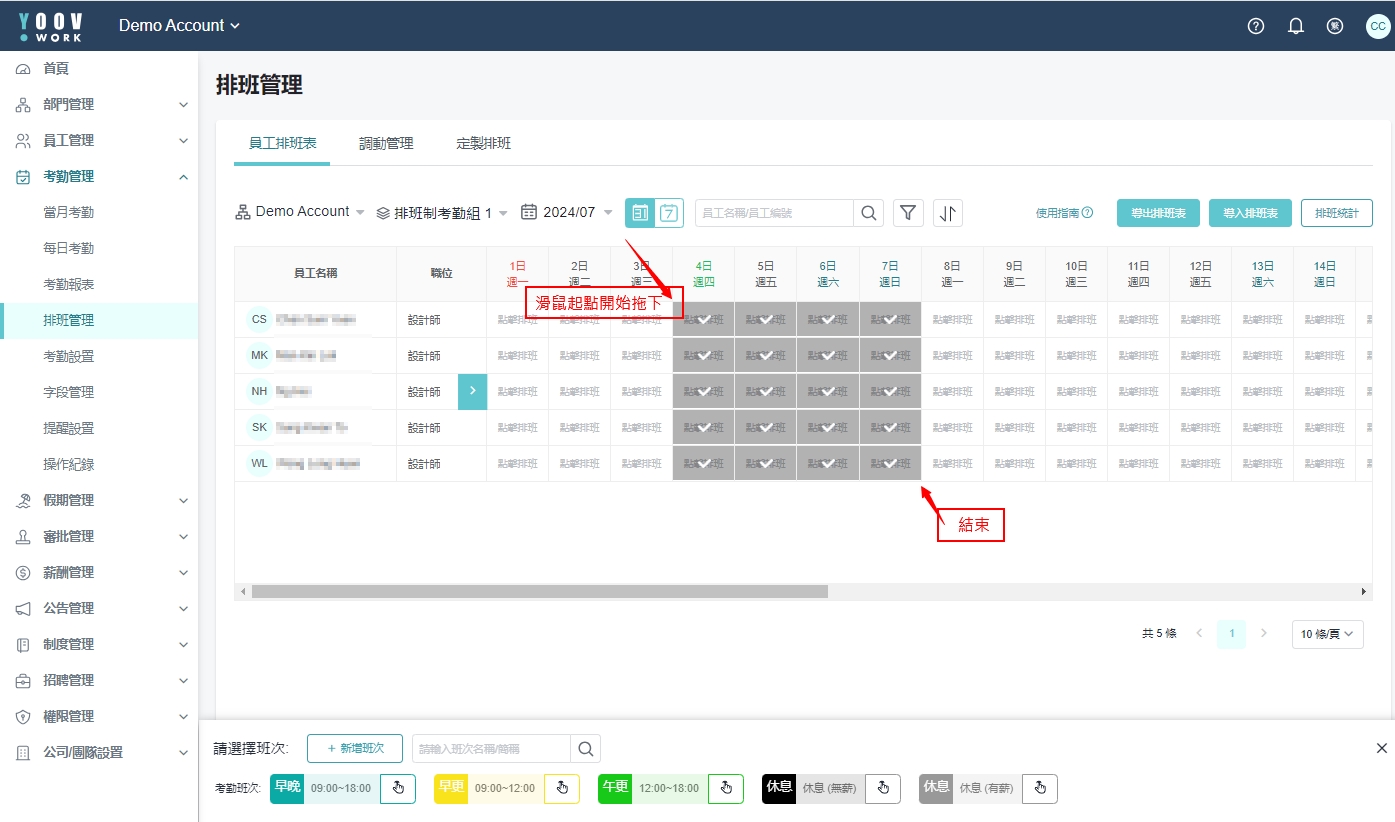1395x822 pixels.
Task: Switch to weekly calendar view
Action: point(669,213)
